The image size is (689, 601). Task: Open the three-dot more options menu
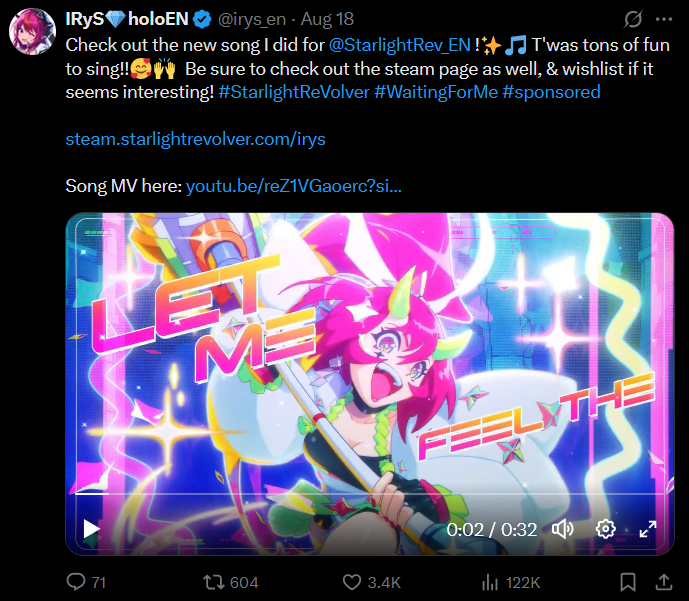(663, 19)
